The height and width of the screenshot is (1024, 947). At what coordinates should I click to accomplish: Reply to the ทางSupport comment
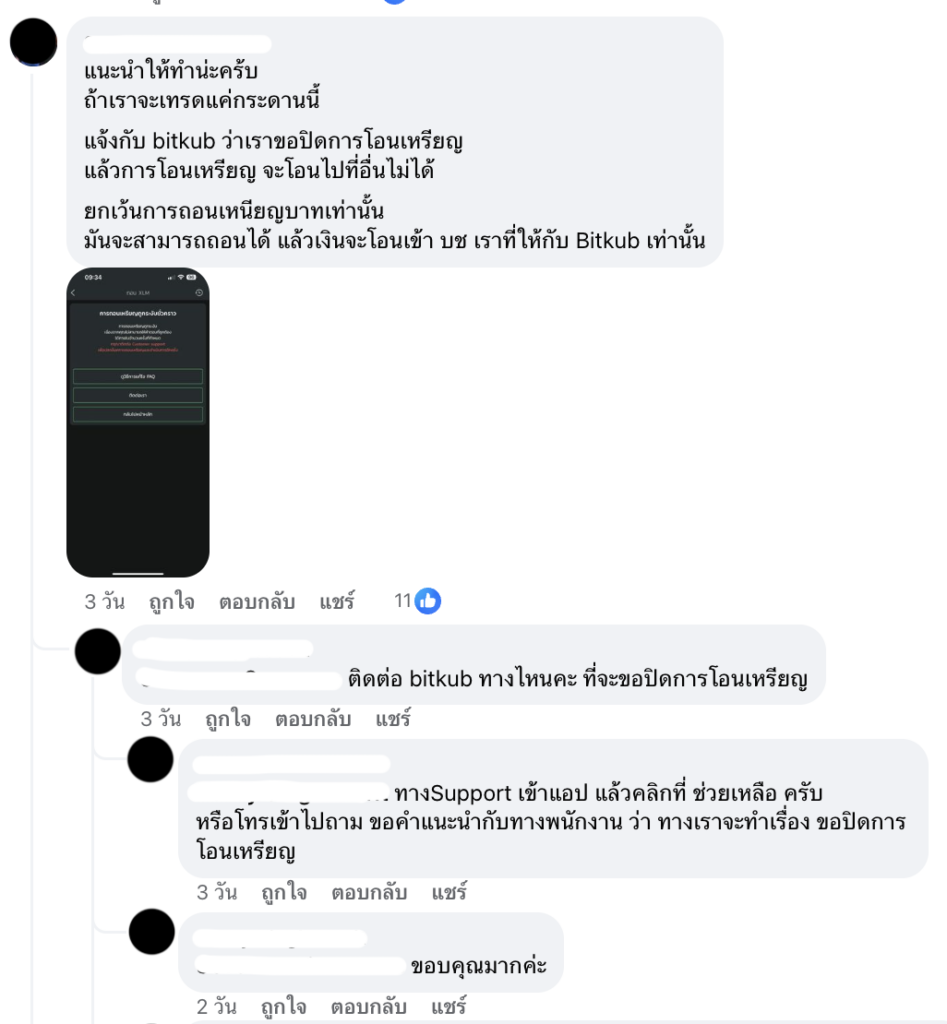(x=369, y=892)
